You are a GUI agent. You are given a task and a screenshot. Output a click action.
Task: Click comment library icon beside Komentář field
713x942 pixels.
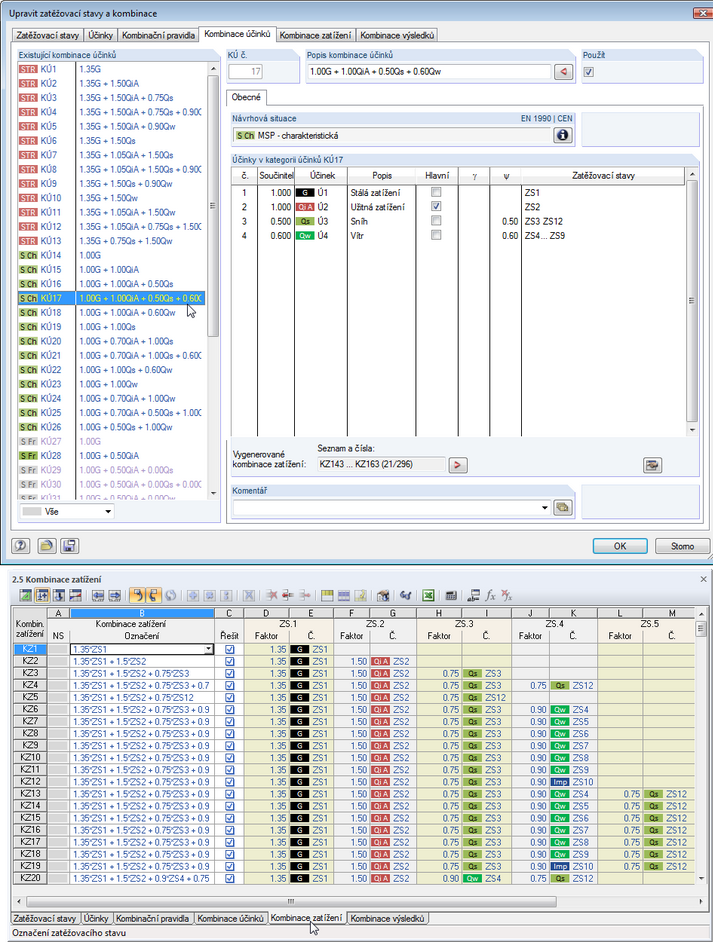[562, 508]
